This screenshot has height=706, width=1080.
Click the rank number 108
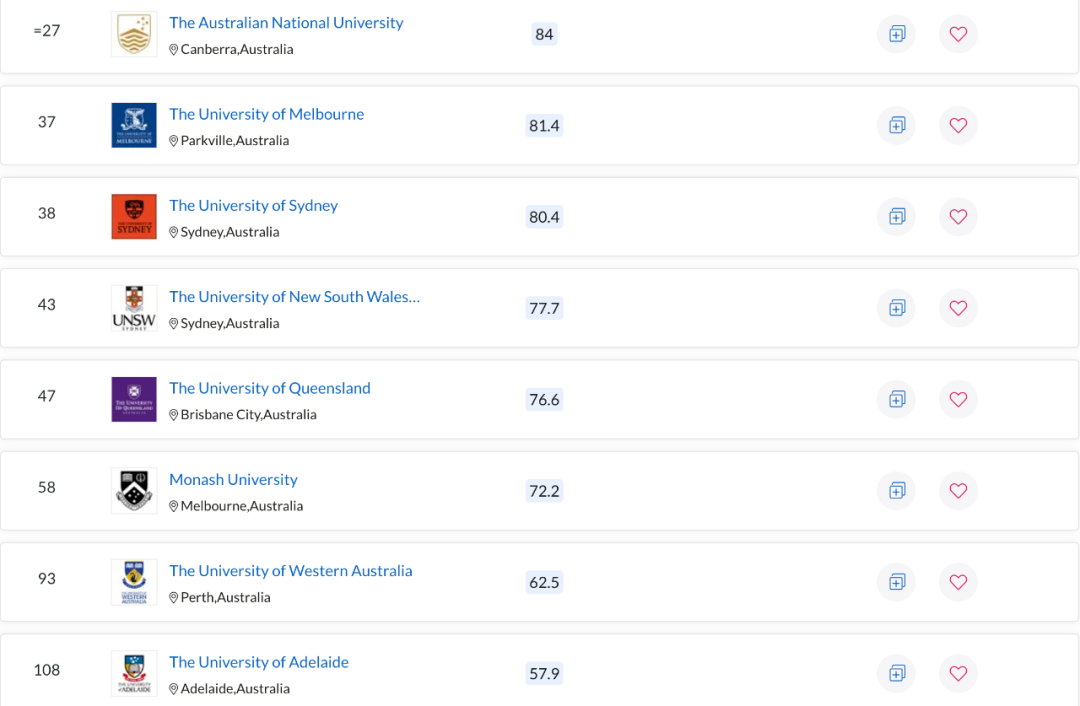tap(47, 670)
